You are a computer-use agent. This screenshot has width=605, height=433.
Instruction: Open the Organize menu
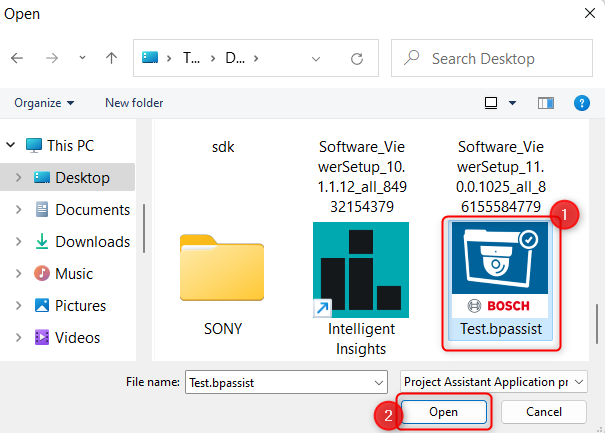pos(44,103)
